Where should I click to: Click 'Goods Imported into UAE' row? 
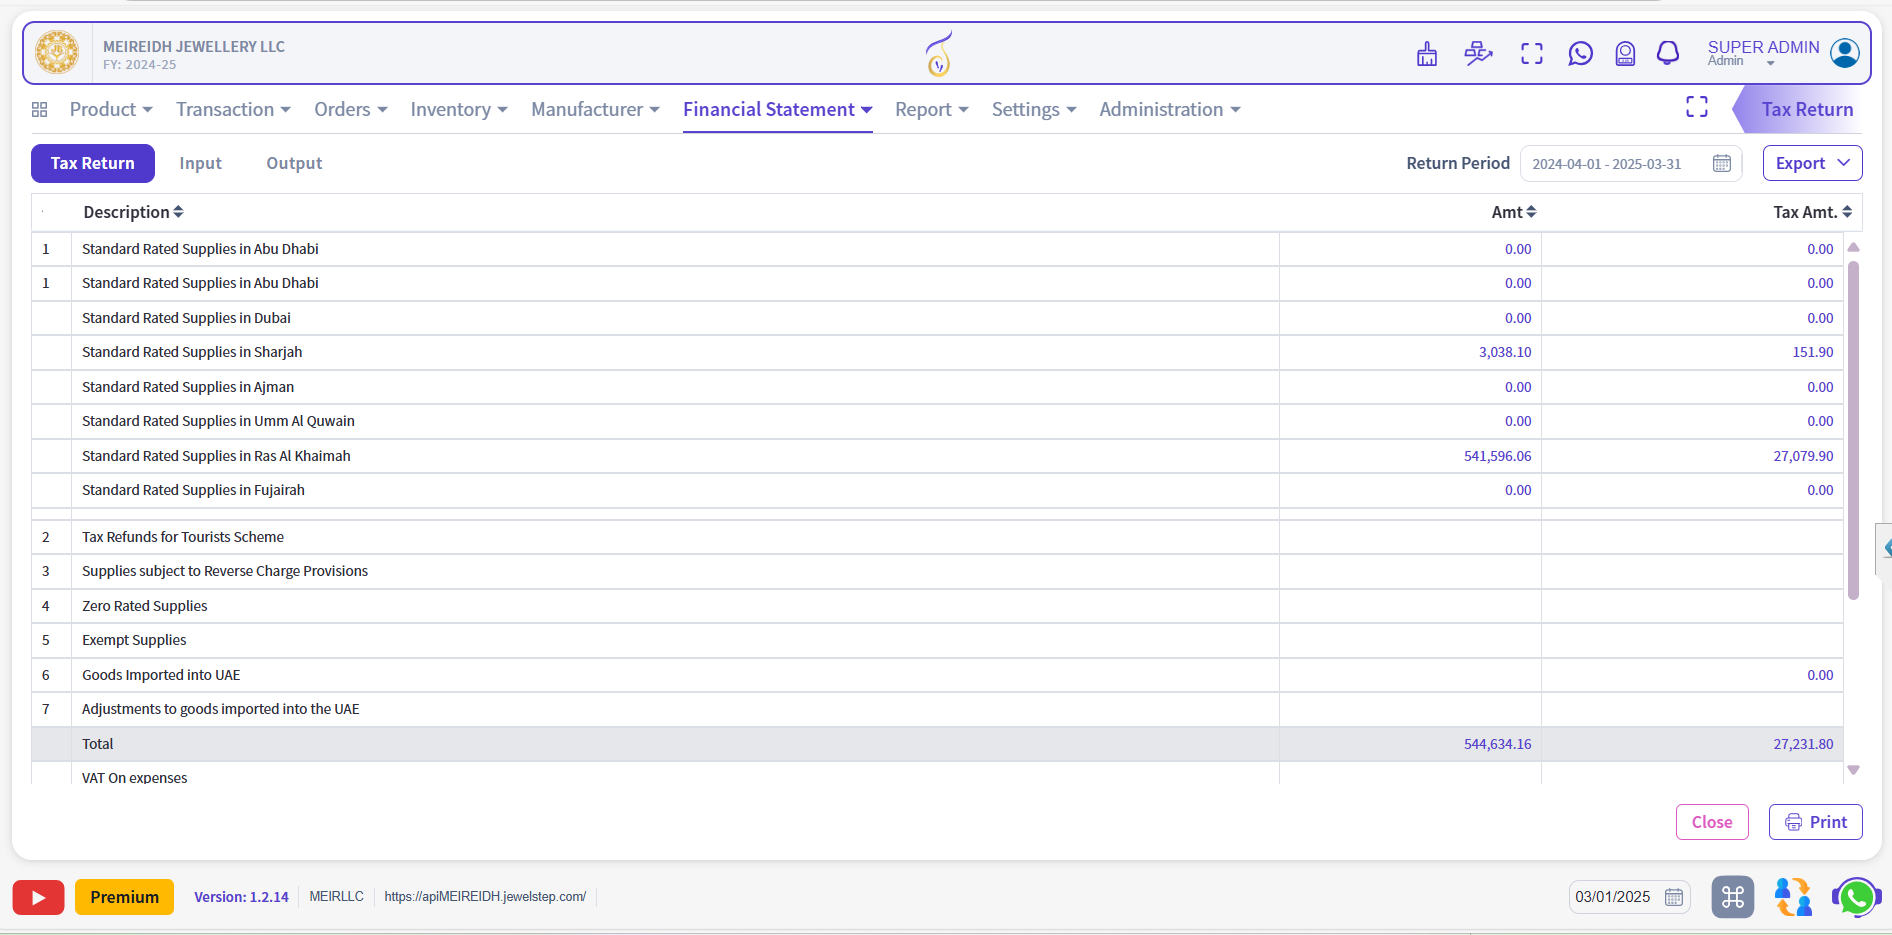point(937,675)
